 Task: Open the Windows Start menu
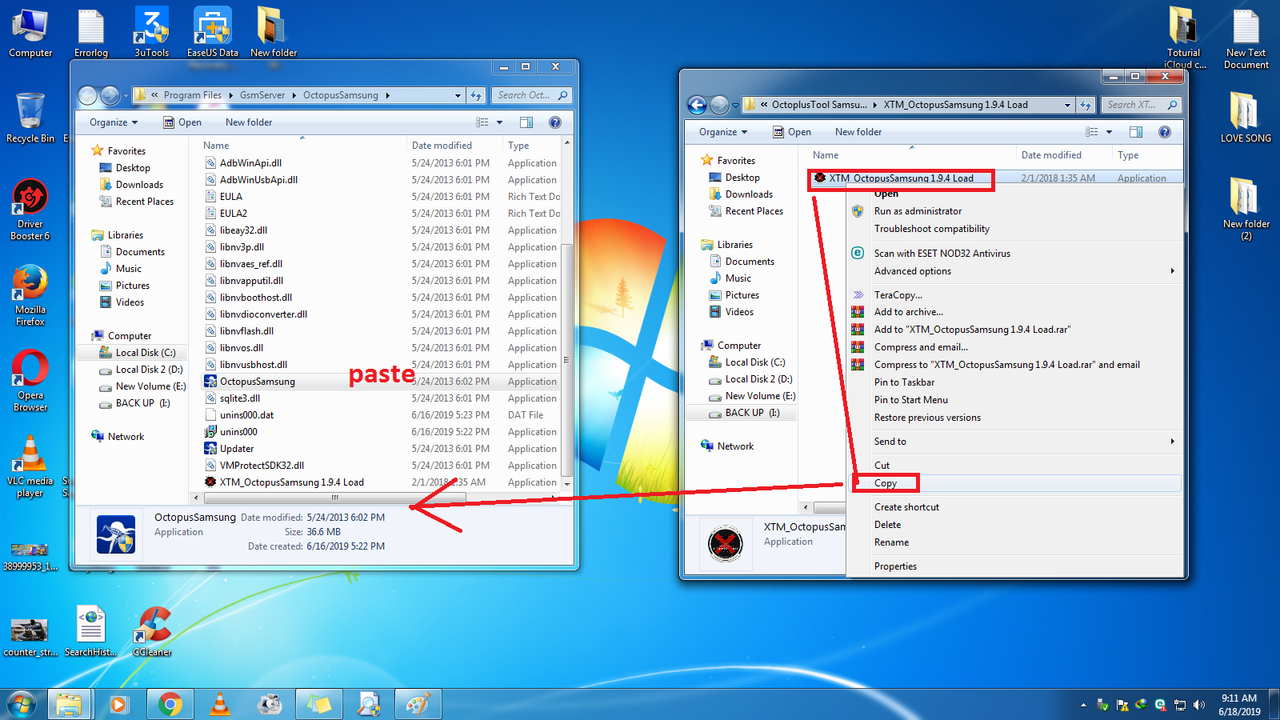pos(21,704)
